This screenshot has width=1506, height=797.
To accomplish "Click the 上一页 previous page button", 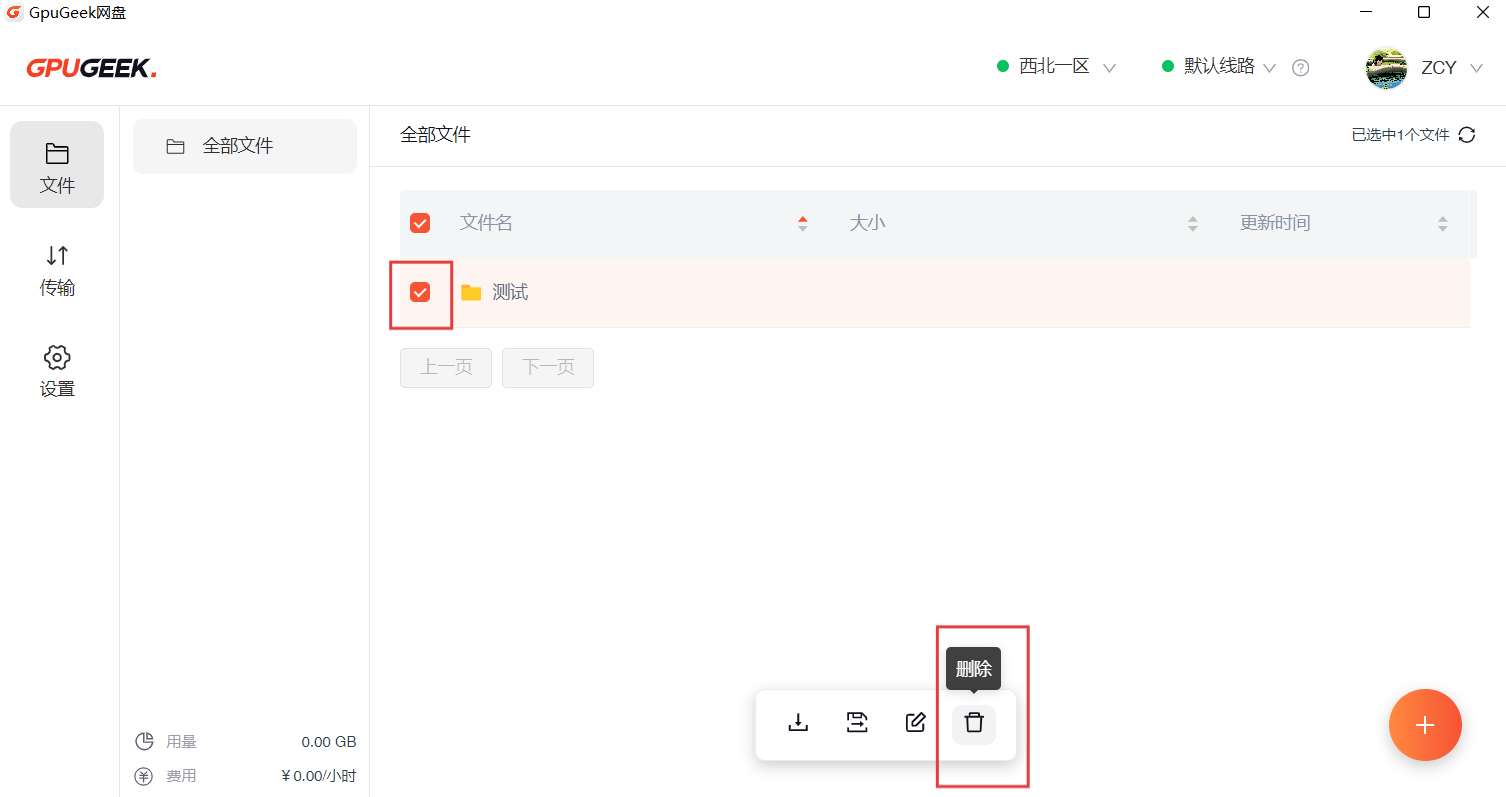I will (446, 368).
